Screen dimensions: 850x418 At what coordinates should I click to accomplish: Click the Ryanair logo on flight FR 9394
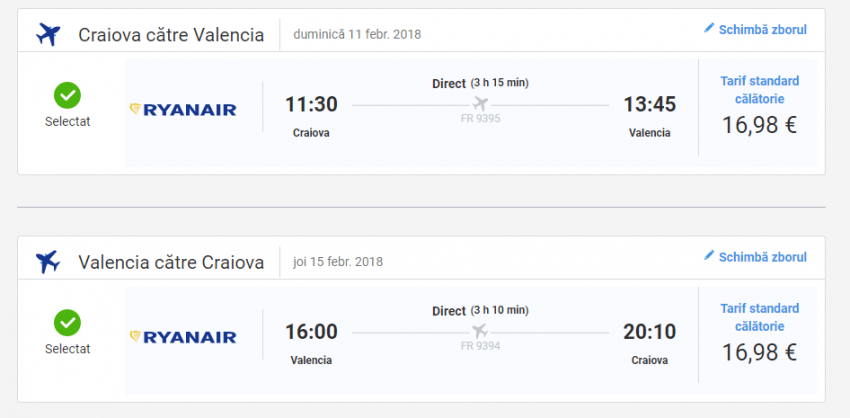tap(184, 337)
